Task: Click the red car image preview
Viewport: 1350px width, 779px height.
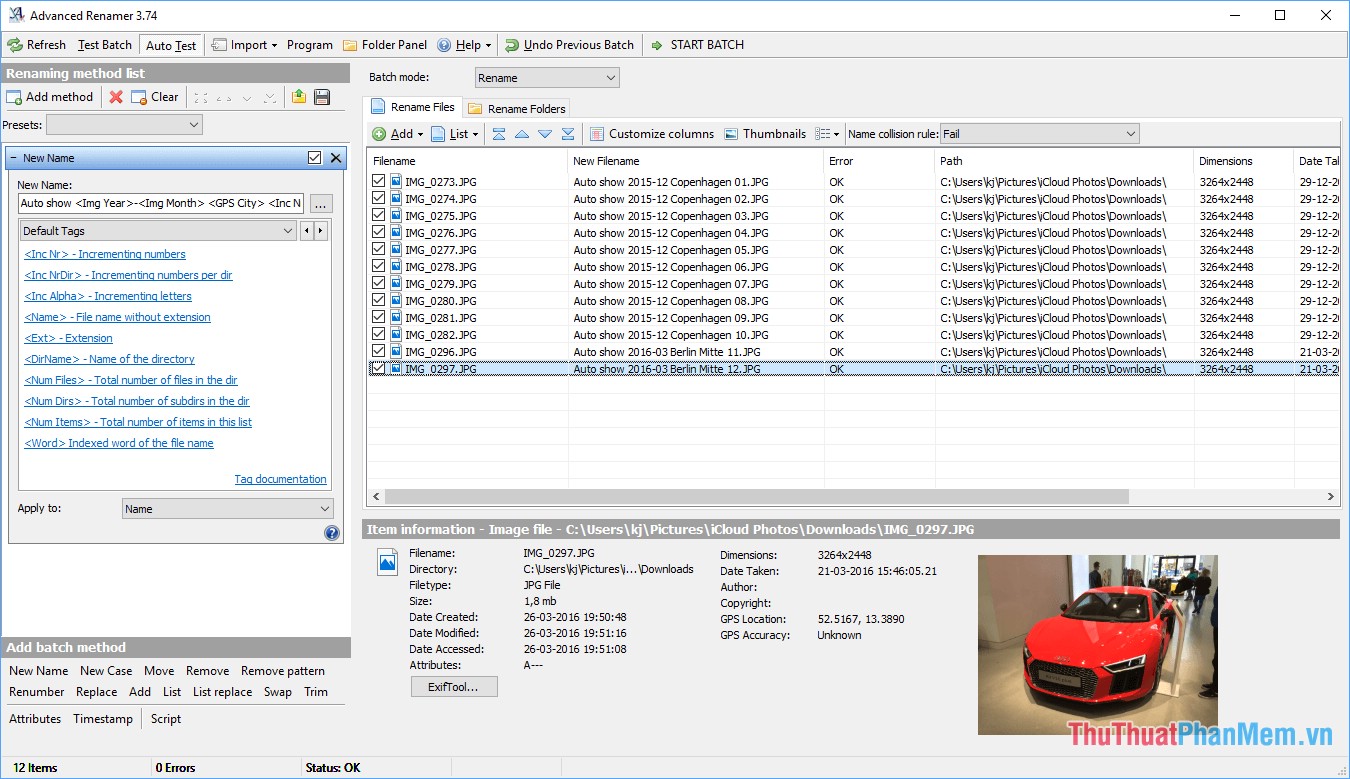Action: [1097, 644]
